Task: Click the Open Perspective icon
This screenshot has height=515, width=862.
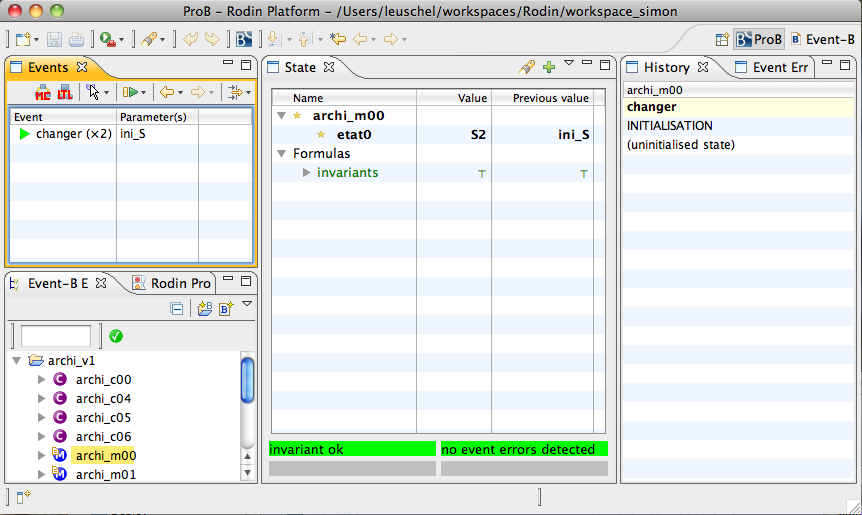Action: tap(722, 39)
